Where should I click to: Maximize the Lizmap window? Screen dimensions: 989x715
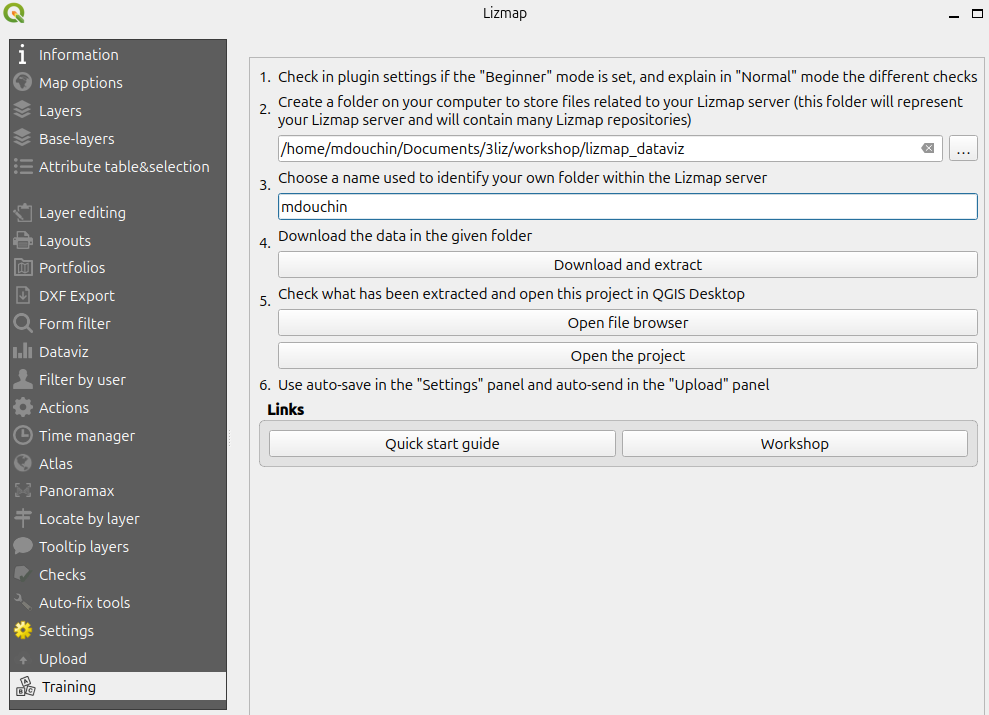pyautogui.click(x=977, y=13)
